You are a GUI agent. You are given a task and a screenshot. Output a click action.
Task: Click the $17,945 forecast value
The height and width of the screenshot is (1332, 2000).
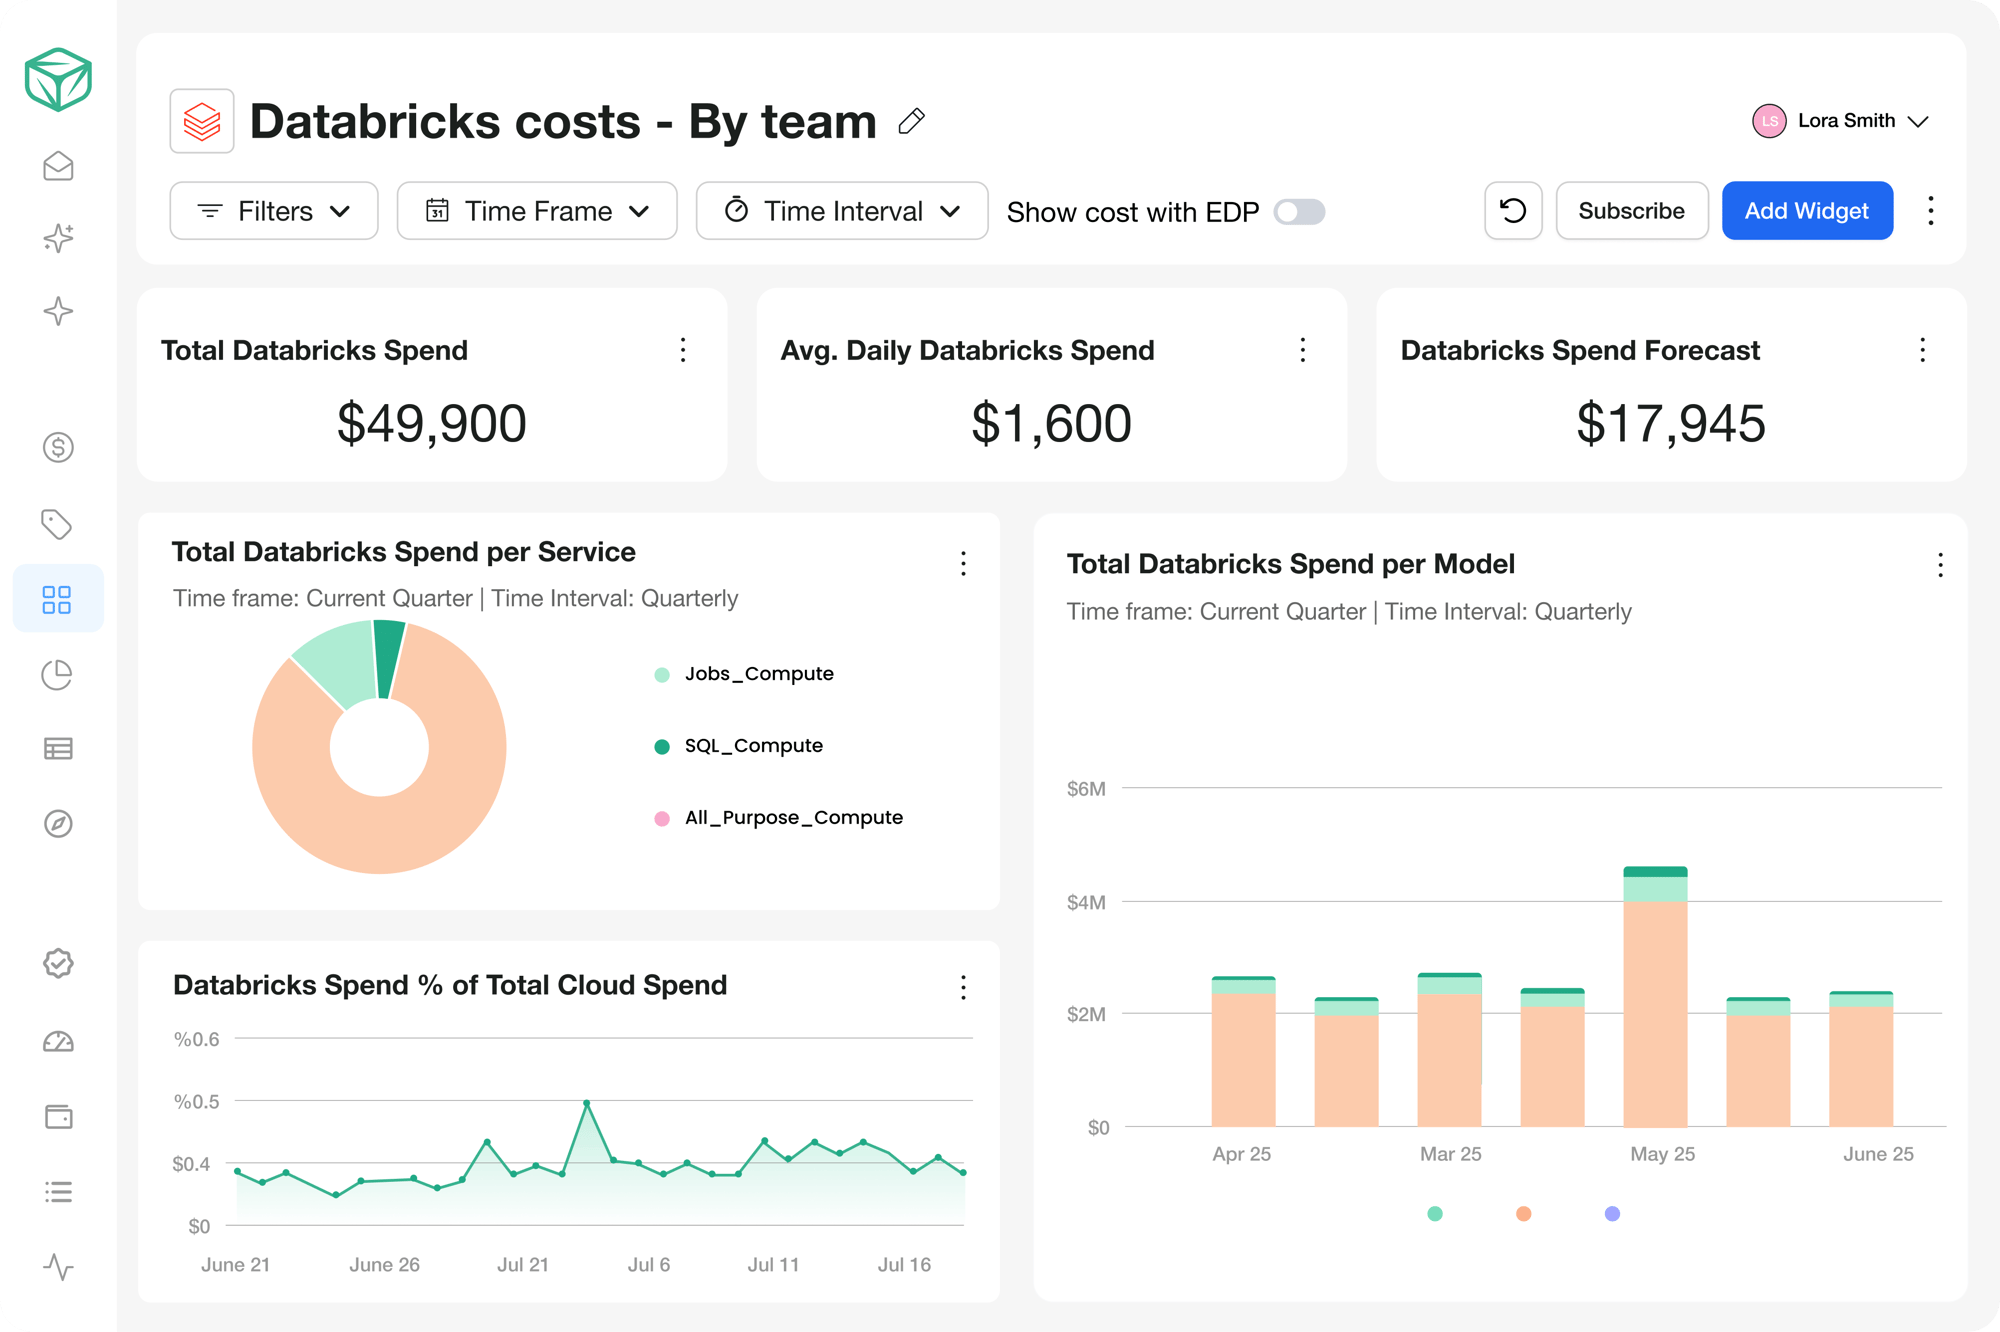coord(1671,423)
